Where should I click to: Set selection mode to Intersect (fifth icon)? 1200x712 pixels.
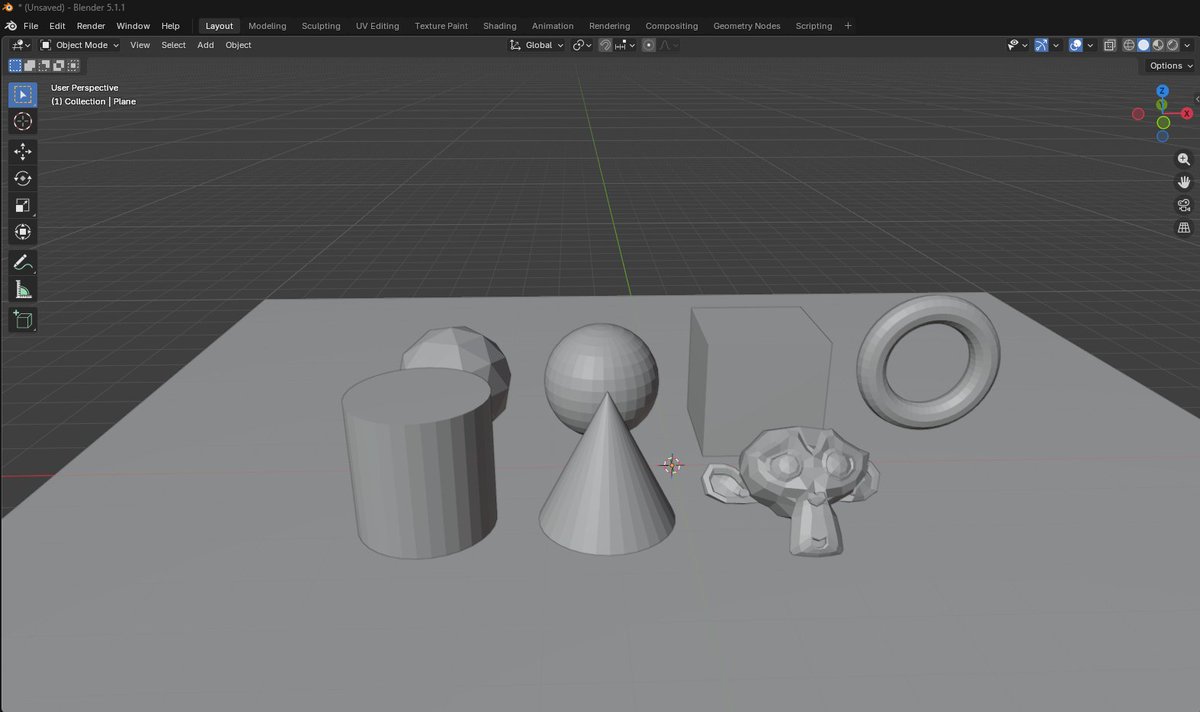click(73, 66)
